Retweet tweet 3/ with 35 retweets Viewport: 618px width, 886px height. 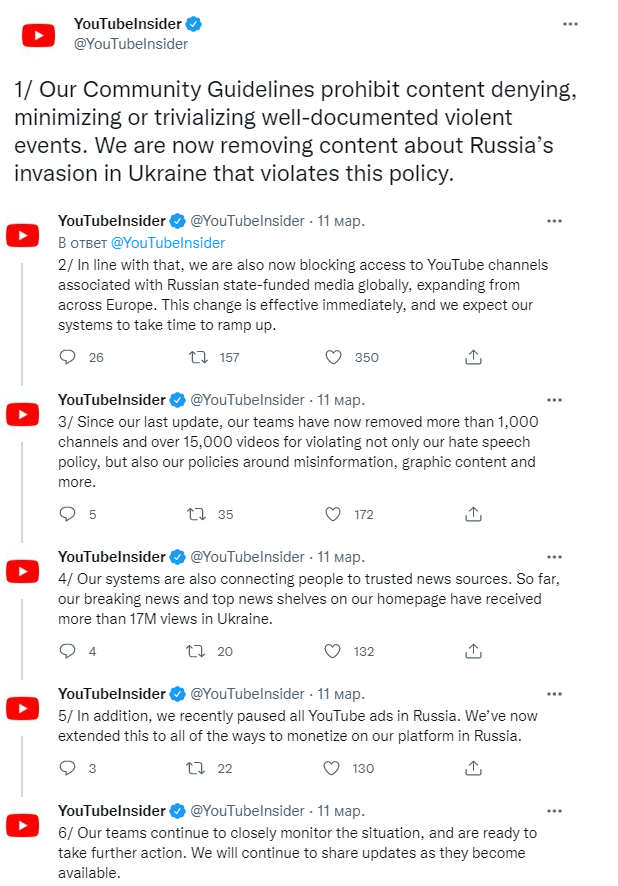[198, 514]
